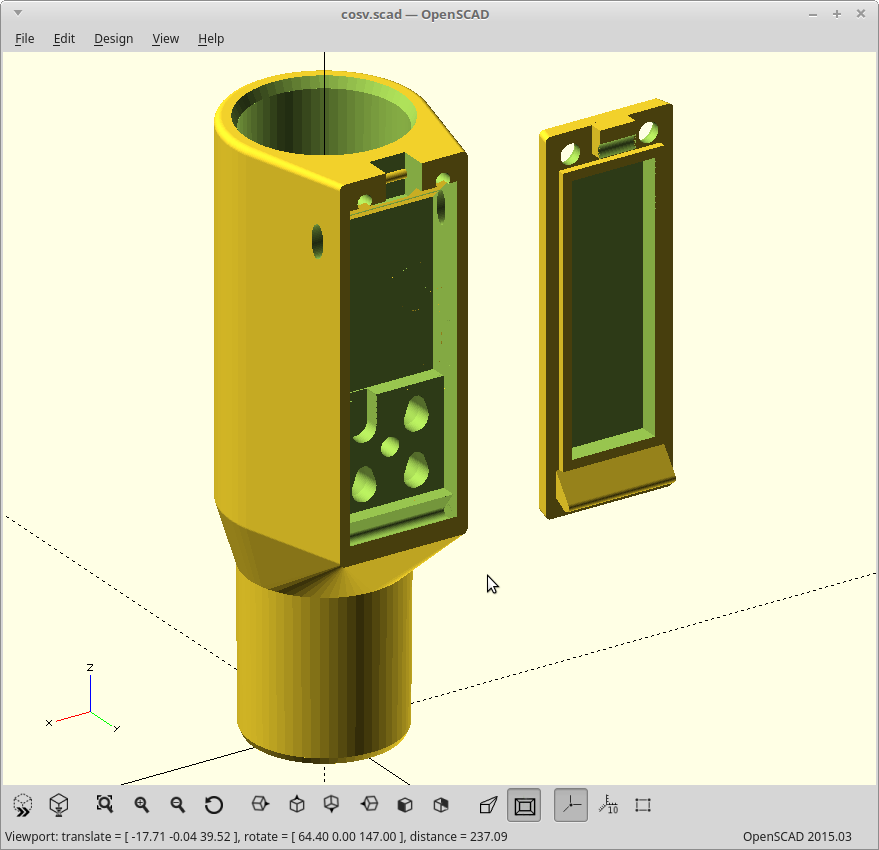Zoom in using the plus magnifier icon
Viewport: 879px width, 850px height.
[142, 804]
